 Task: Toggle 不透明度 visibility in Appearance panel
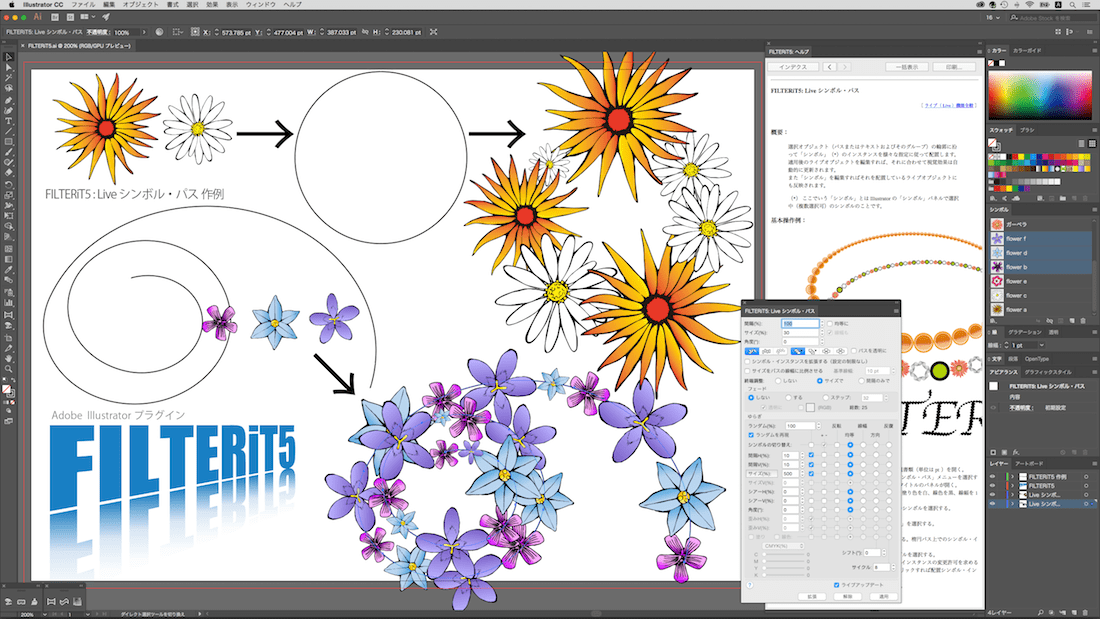(x=993, y=408)
